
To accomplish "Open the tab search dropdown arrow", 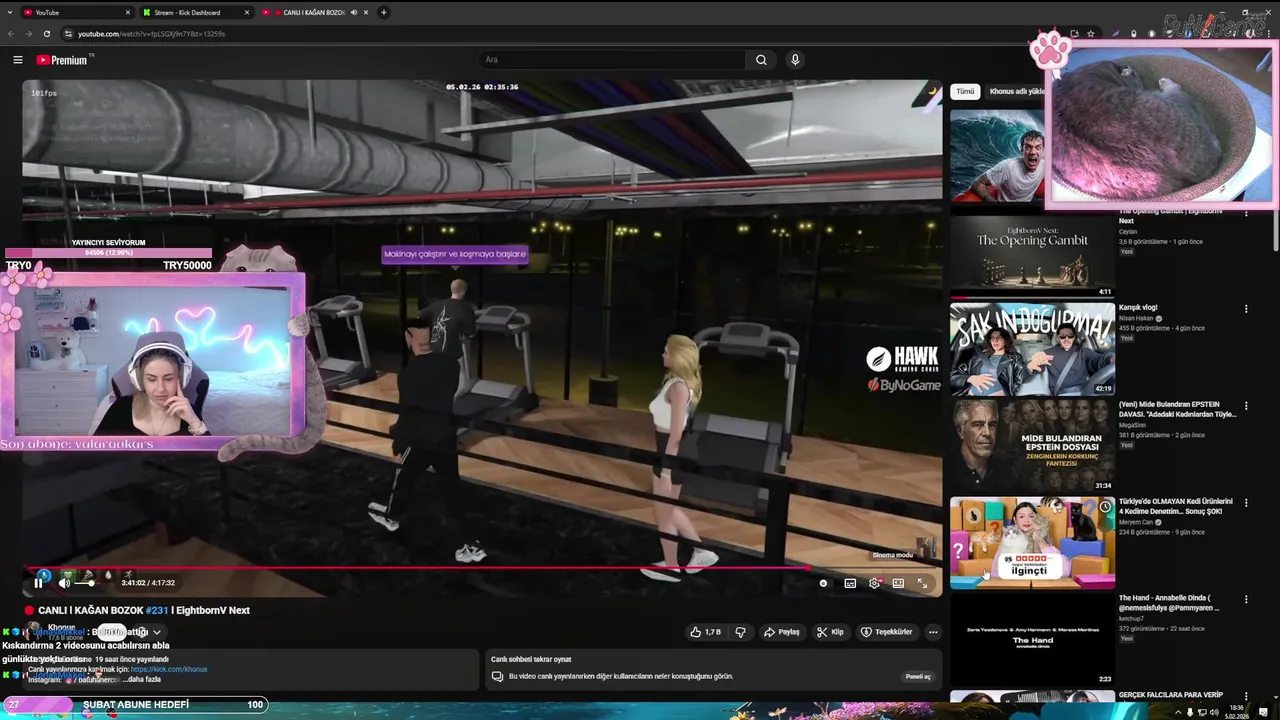I will pyautogui.click(x=9, y=12).
